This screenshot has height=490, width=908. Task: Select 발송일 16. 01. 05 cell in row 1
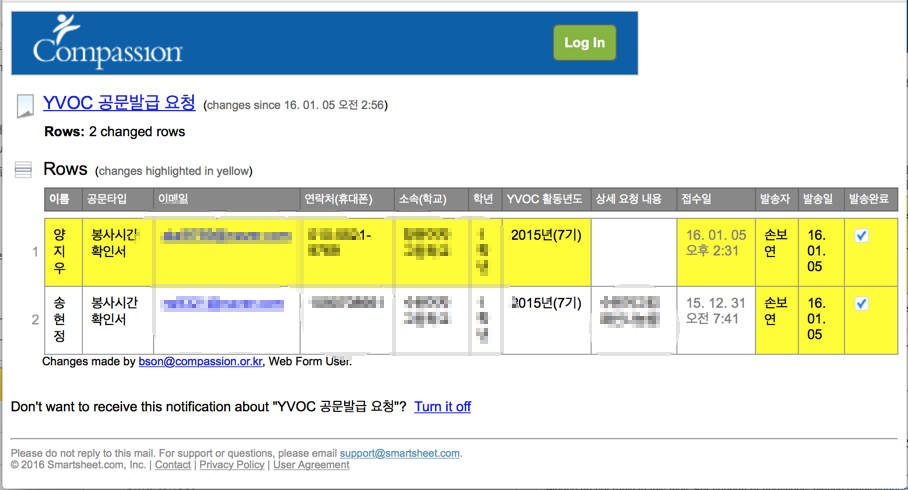point(821,252)
